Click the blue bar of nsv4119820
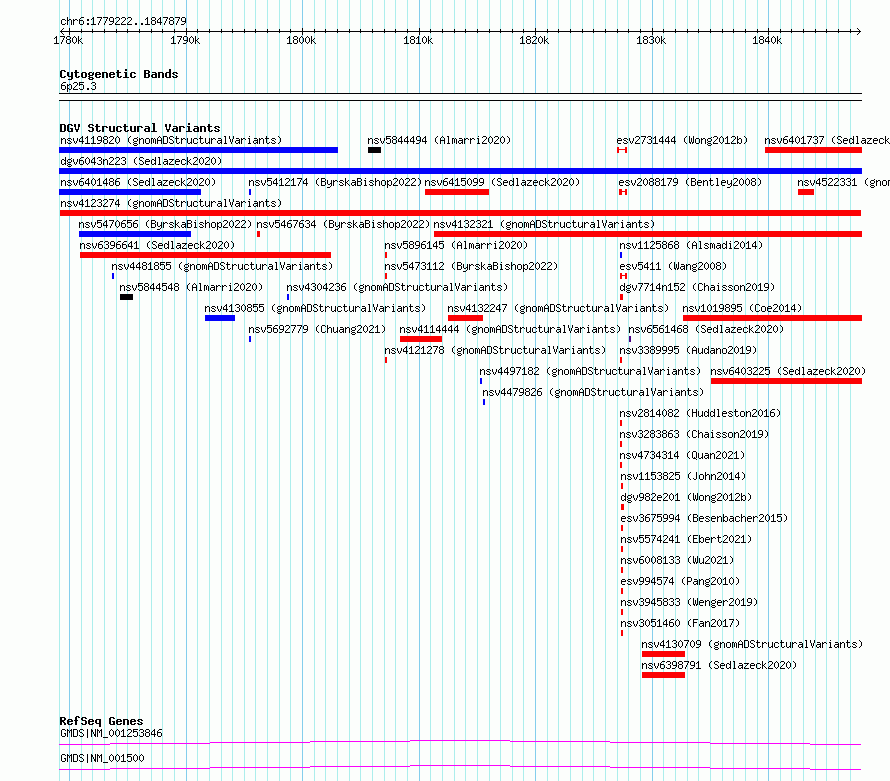 tap(199, 150)
